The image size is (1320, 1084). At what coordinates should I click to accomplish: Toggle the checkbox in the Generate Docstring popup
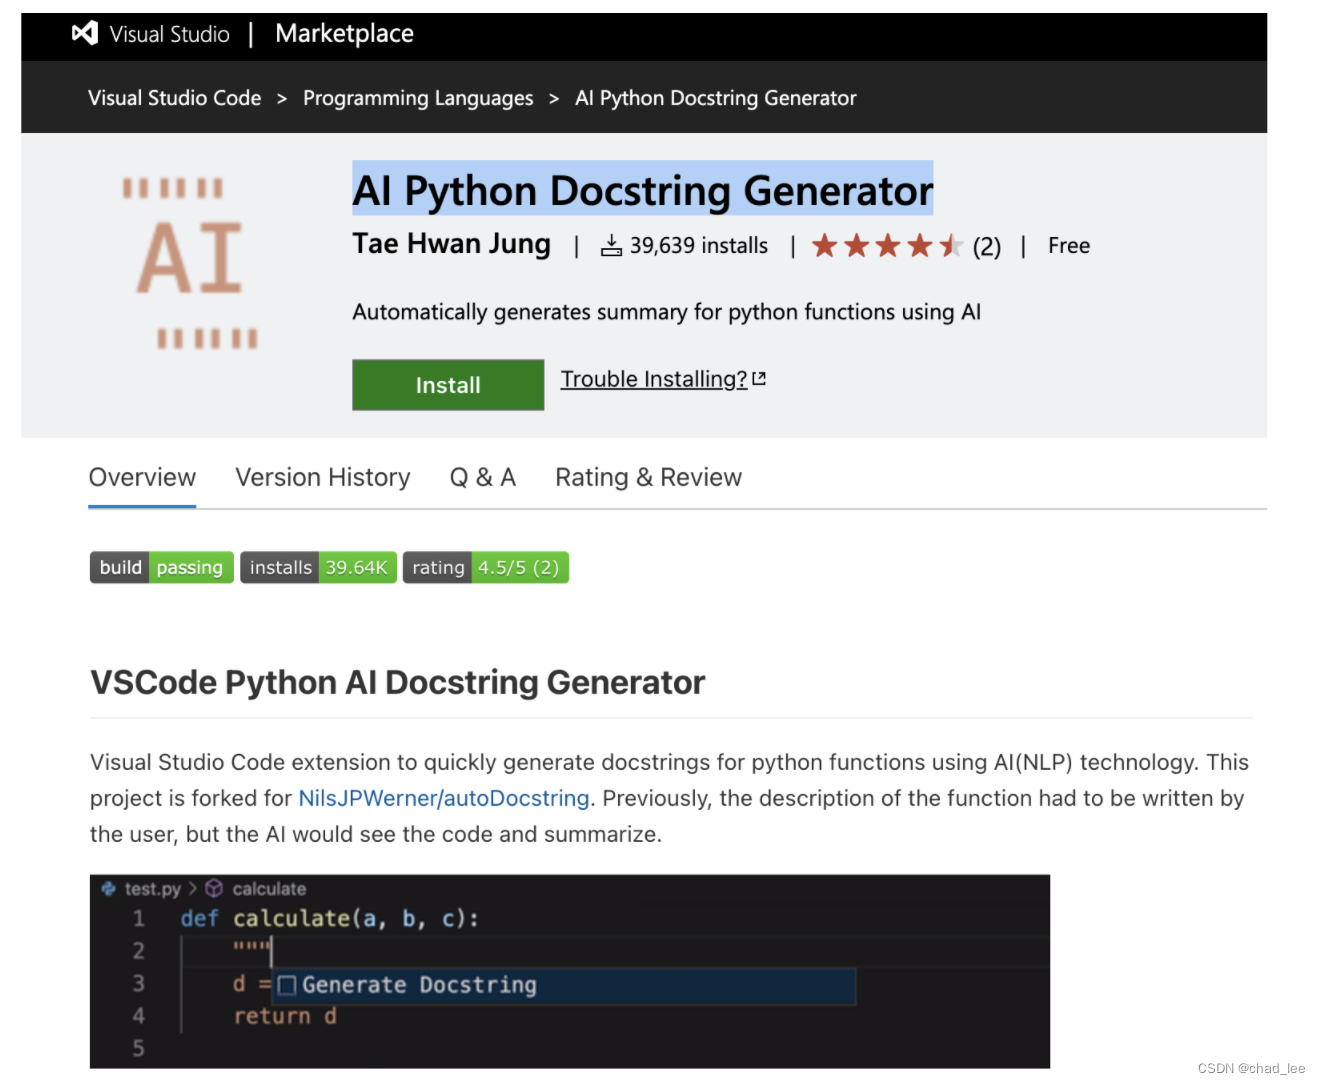tap(287, 985)
